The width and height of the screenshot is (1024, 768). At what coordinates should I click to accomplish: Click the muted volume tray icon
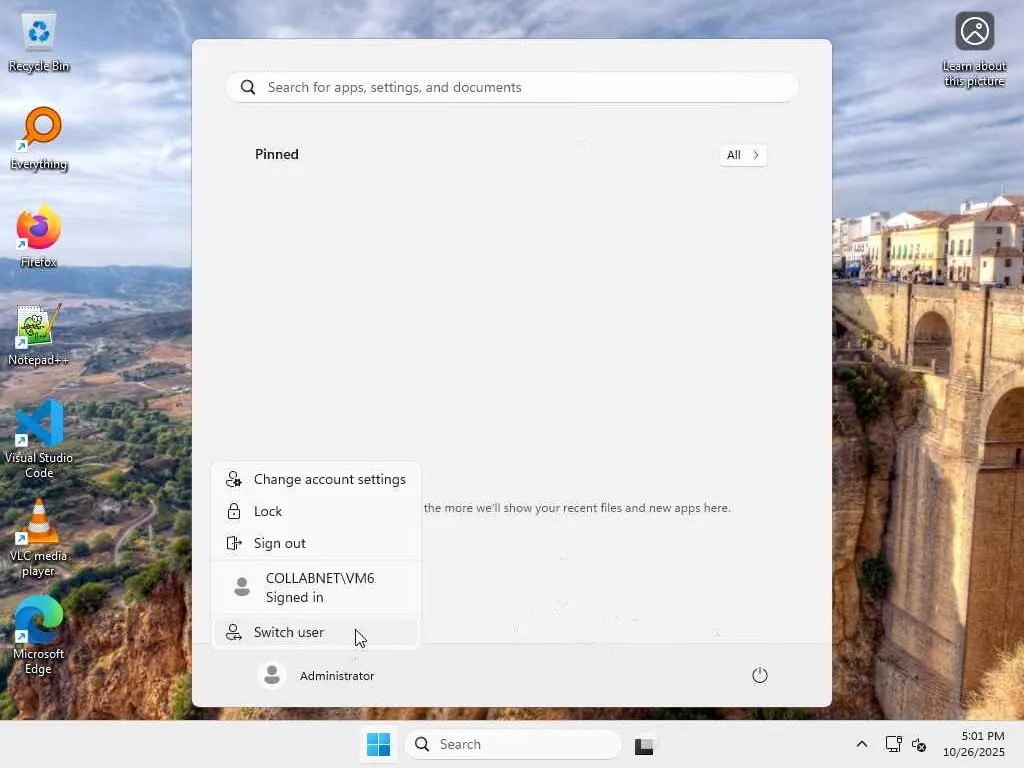point(919,744)
